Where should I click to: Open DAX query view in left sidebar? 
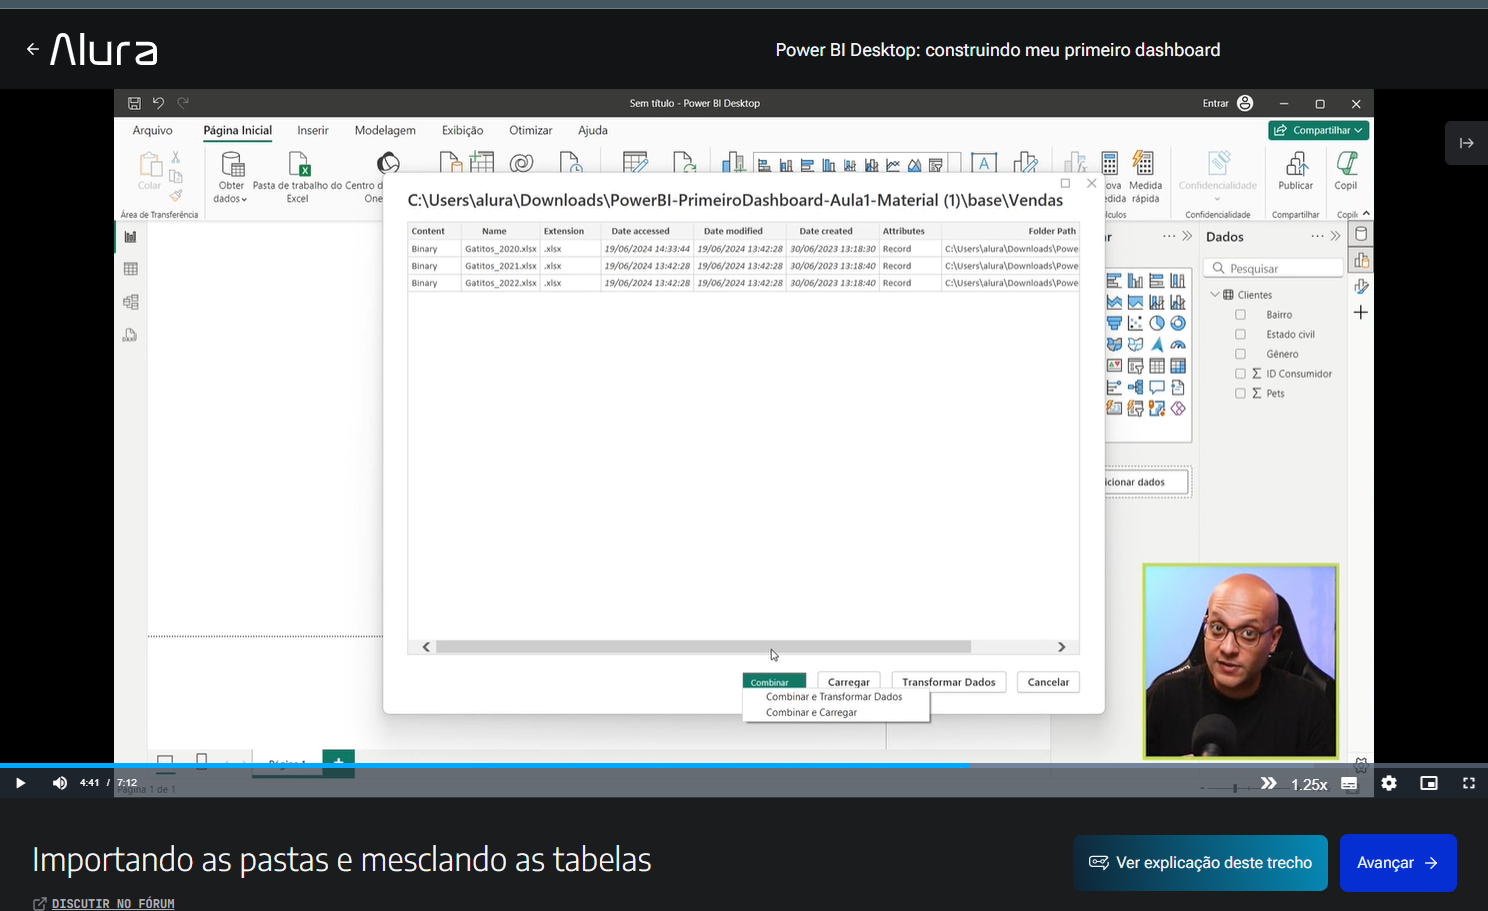pos(130,335)
